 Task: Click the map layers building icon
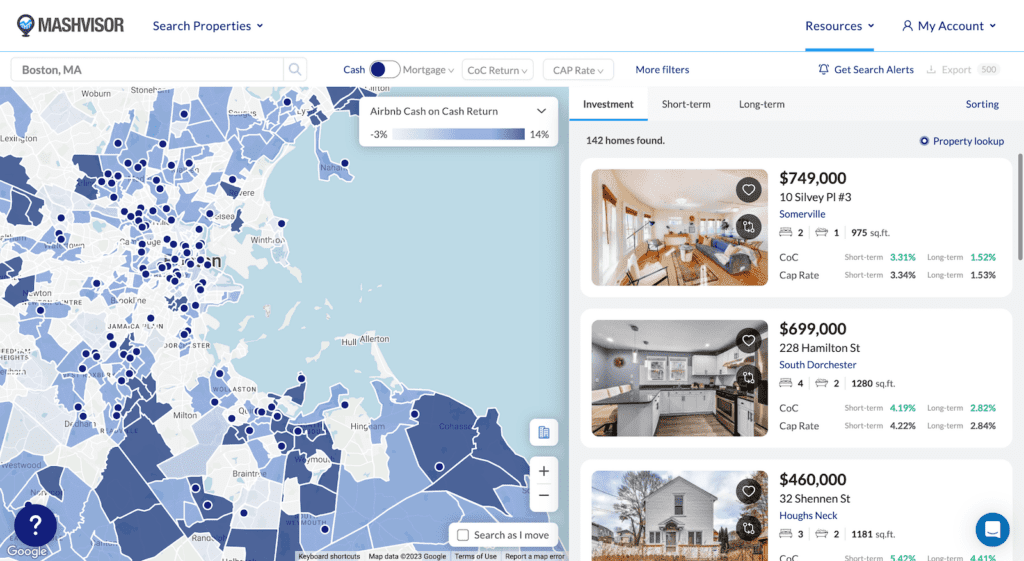[x=543, y=432]
